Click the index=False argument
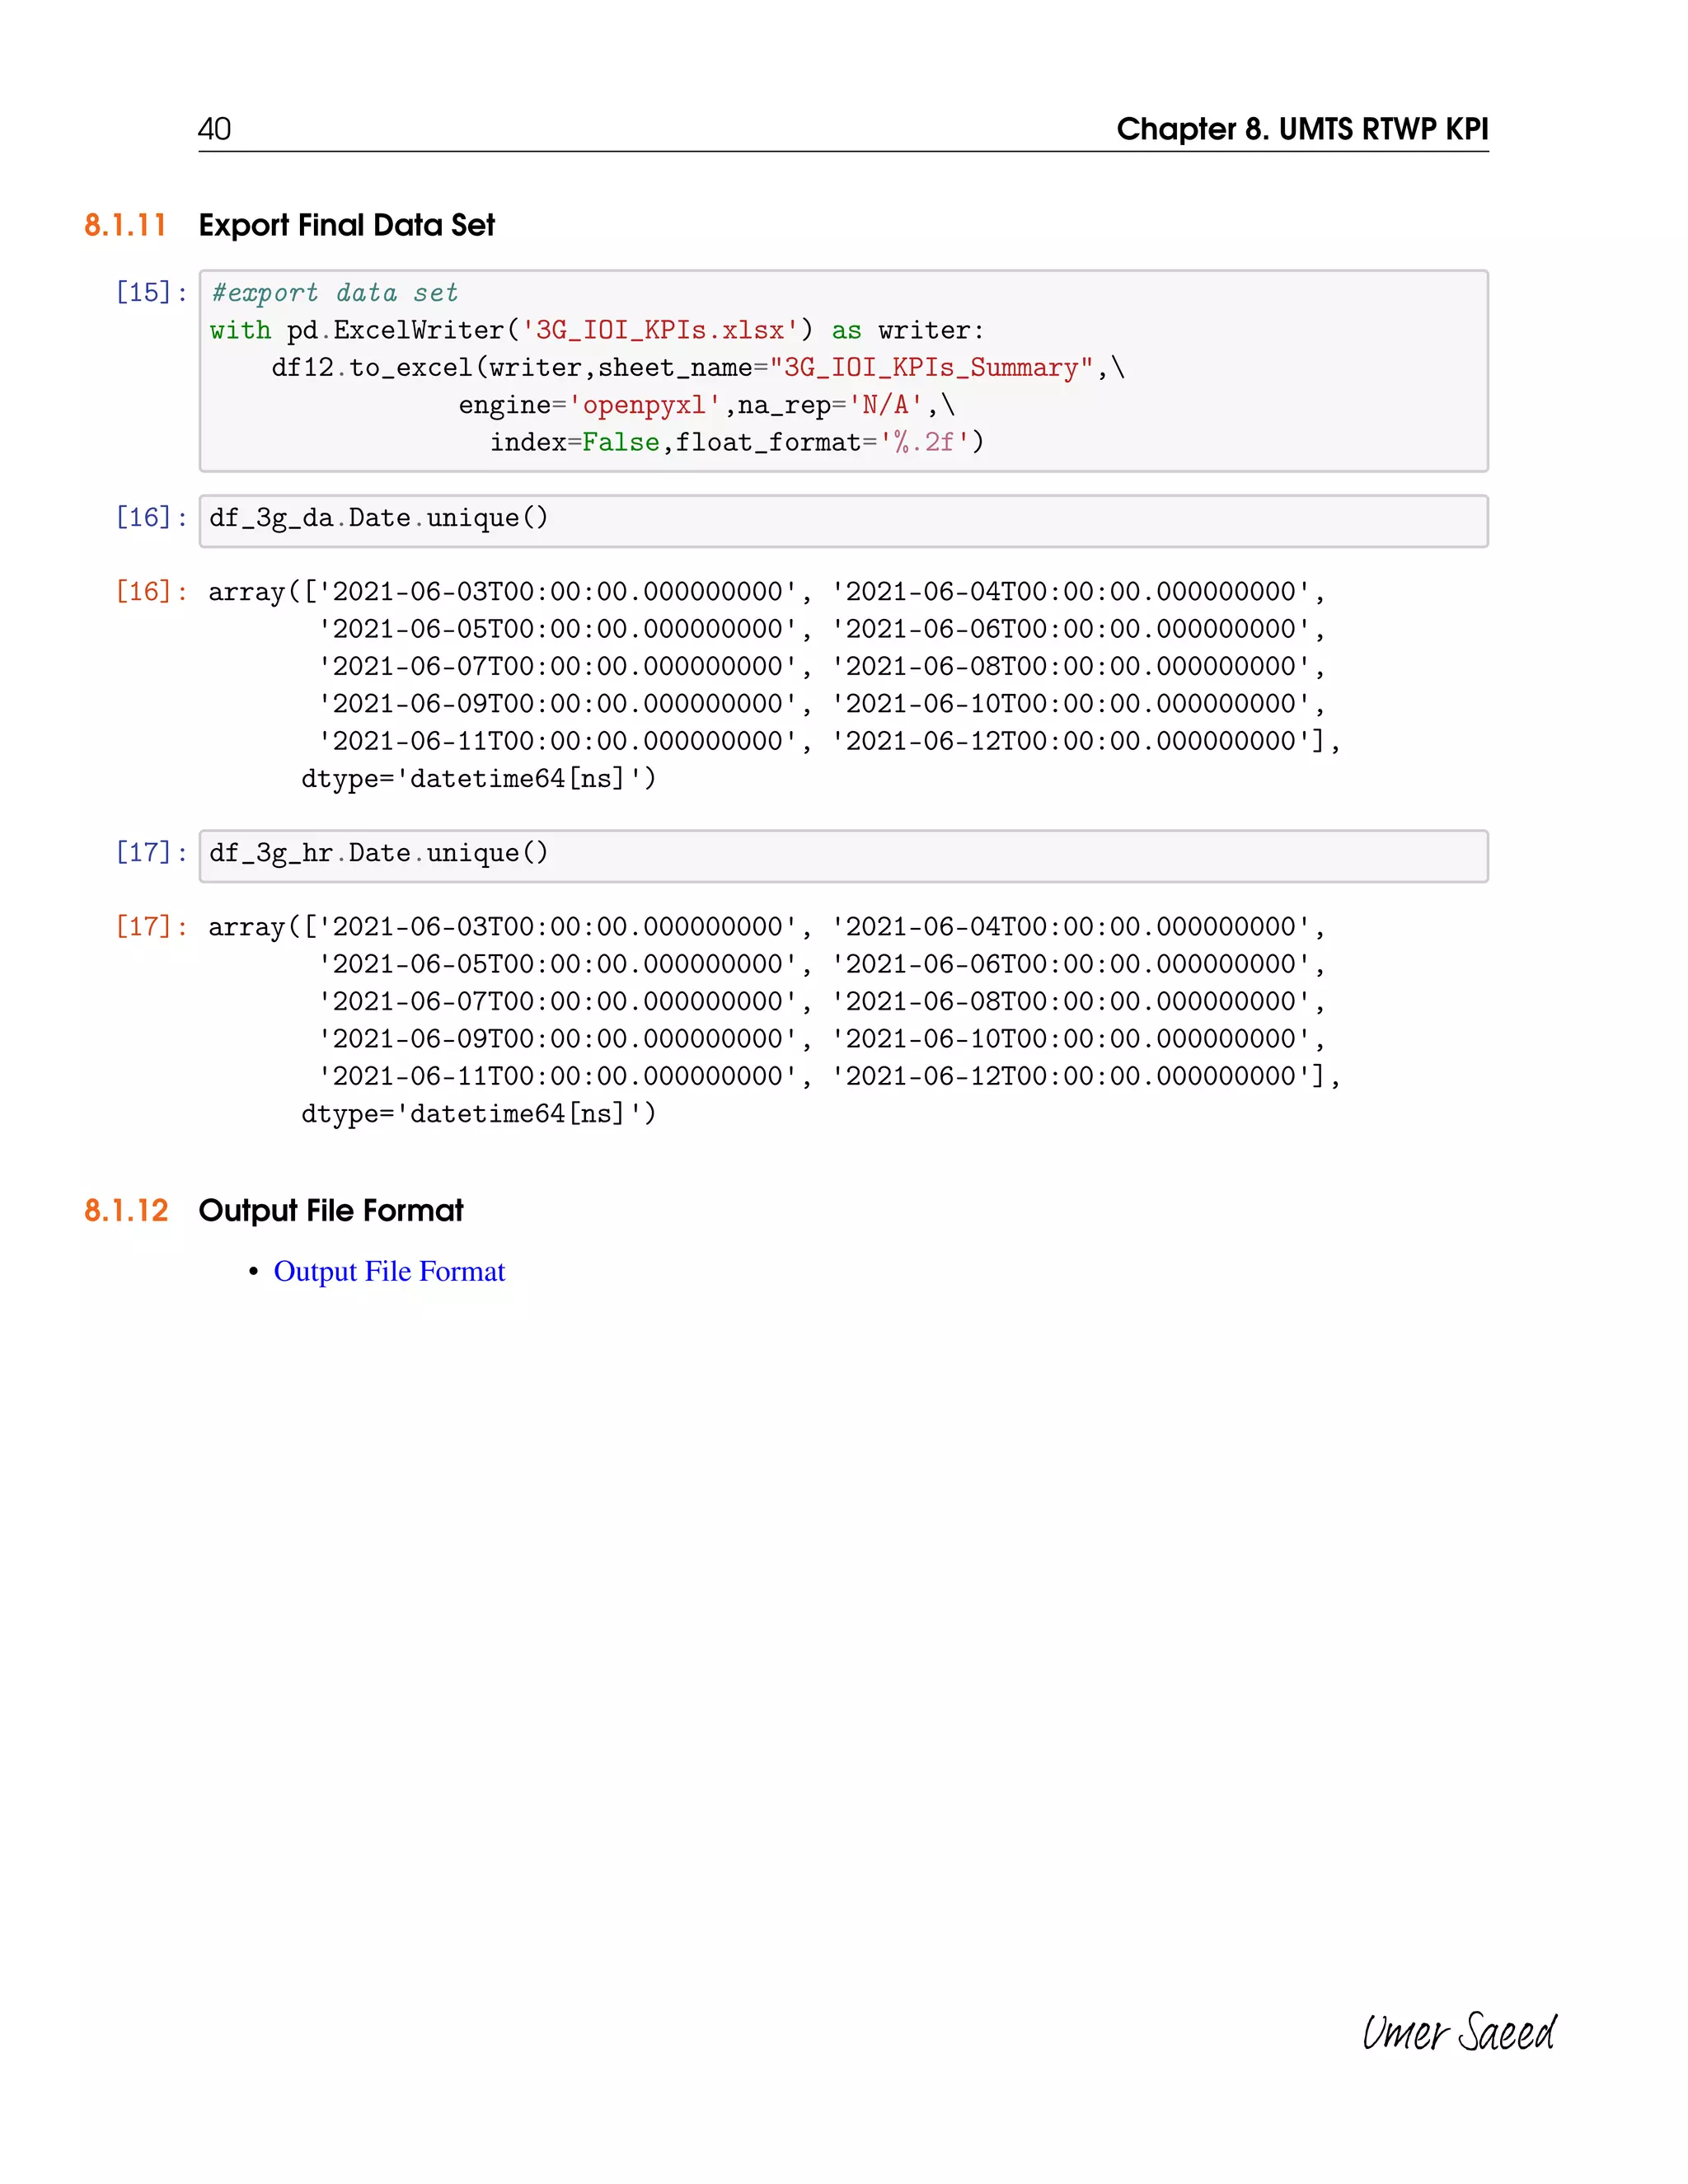This screenshot has width=1688, height=2184. [574, 442]
